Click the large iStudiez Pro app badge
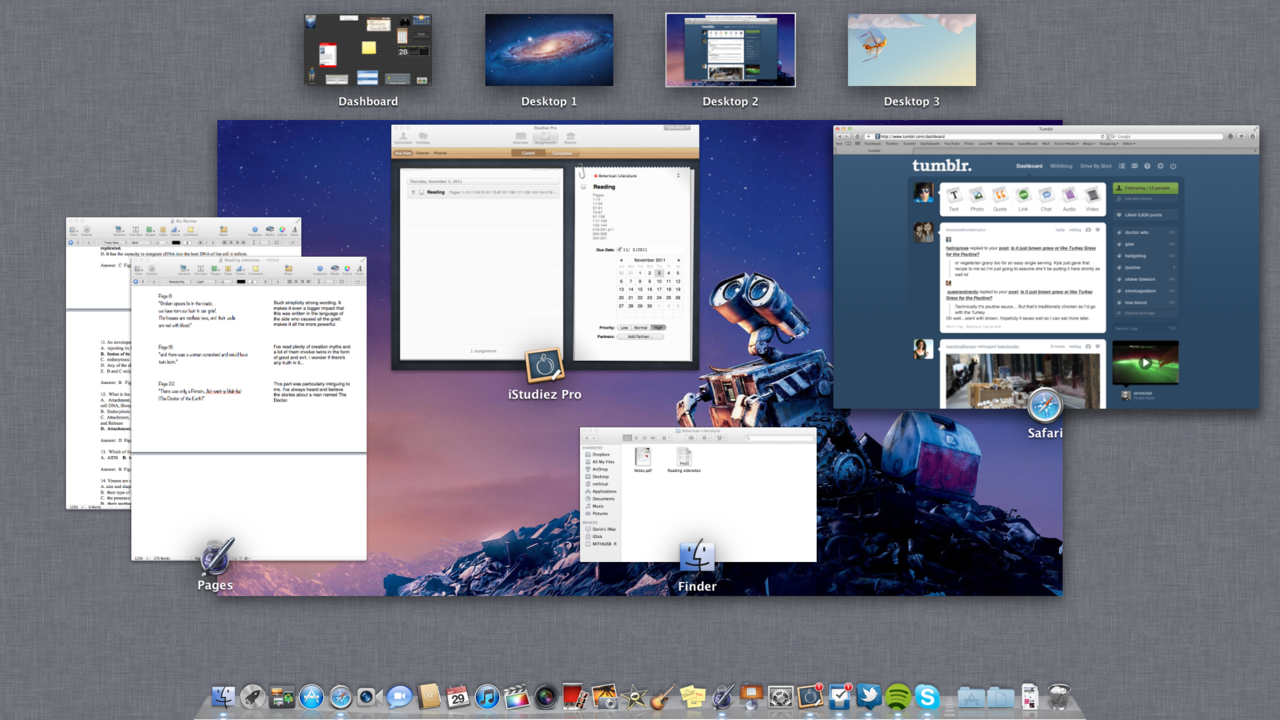1280x720 pixels. pyautogui.click(x=545, y=367)
